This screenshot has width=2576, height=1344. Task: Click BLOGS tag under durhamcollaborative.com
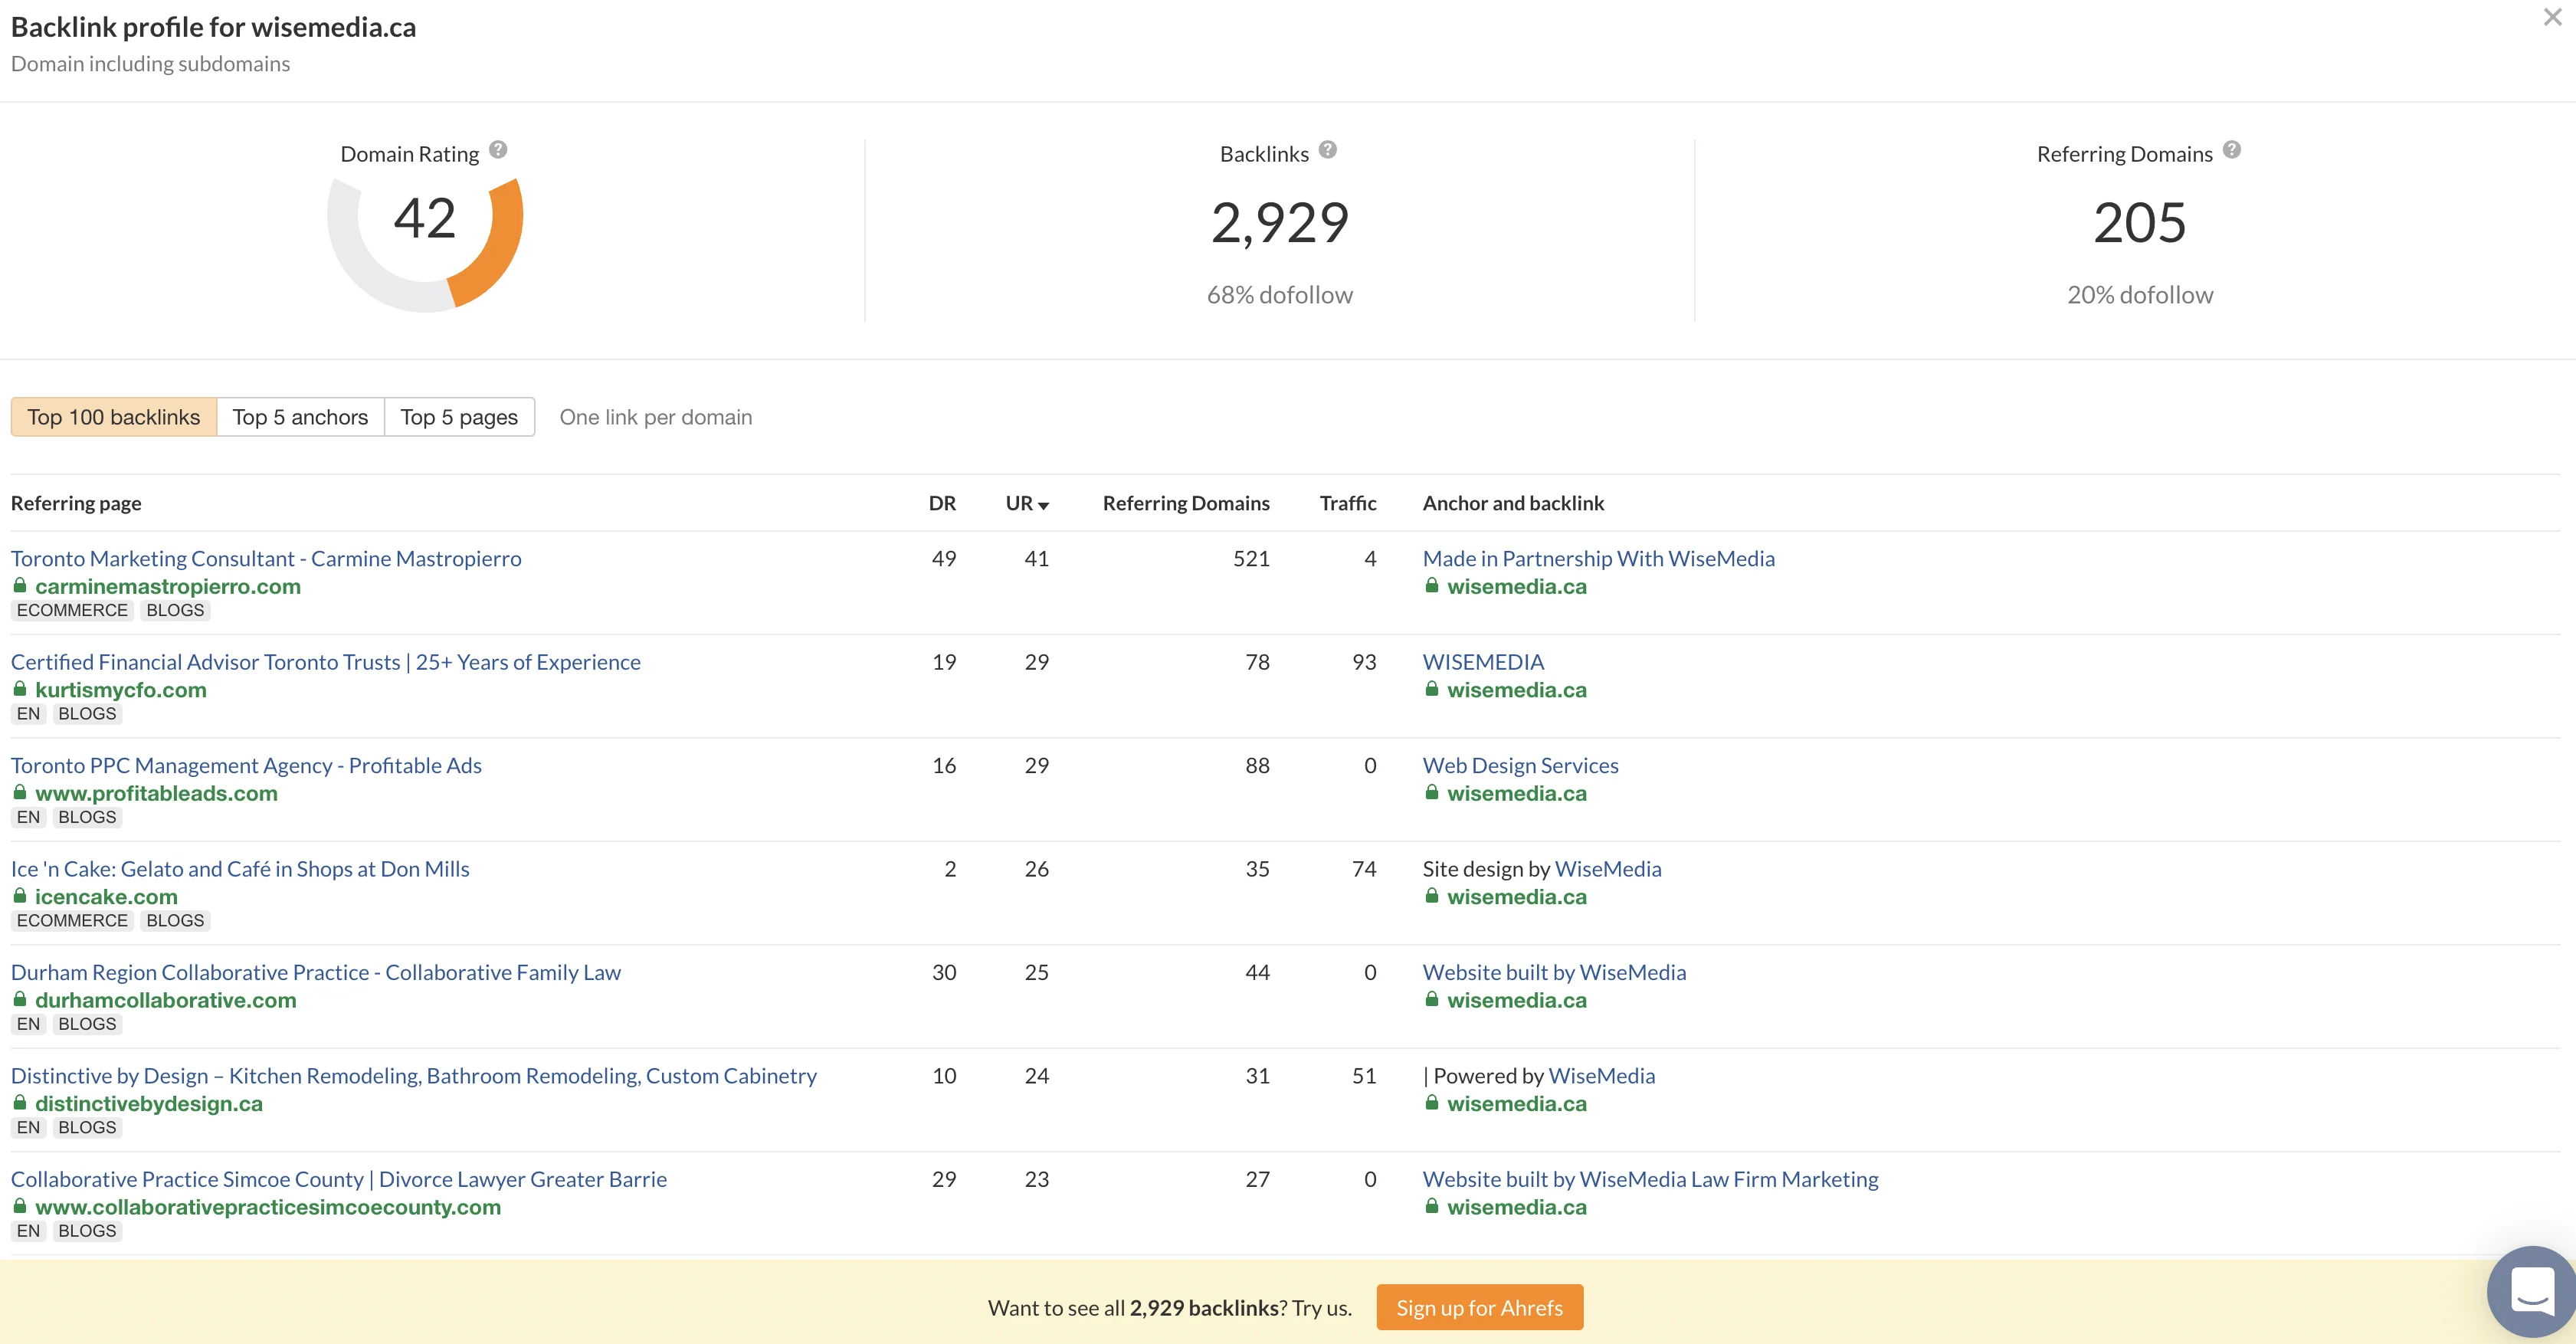coord(87,1024)
